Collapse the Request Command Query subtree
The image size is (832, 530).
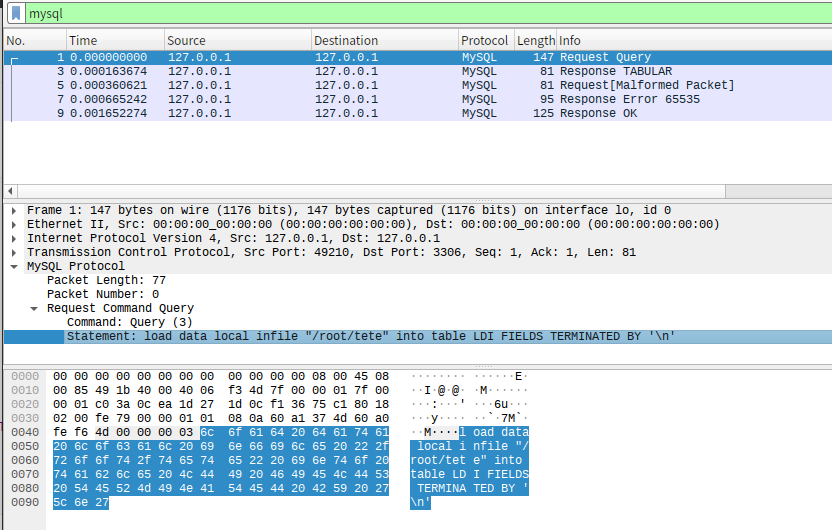tap(34, 309)
